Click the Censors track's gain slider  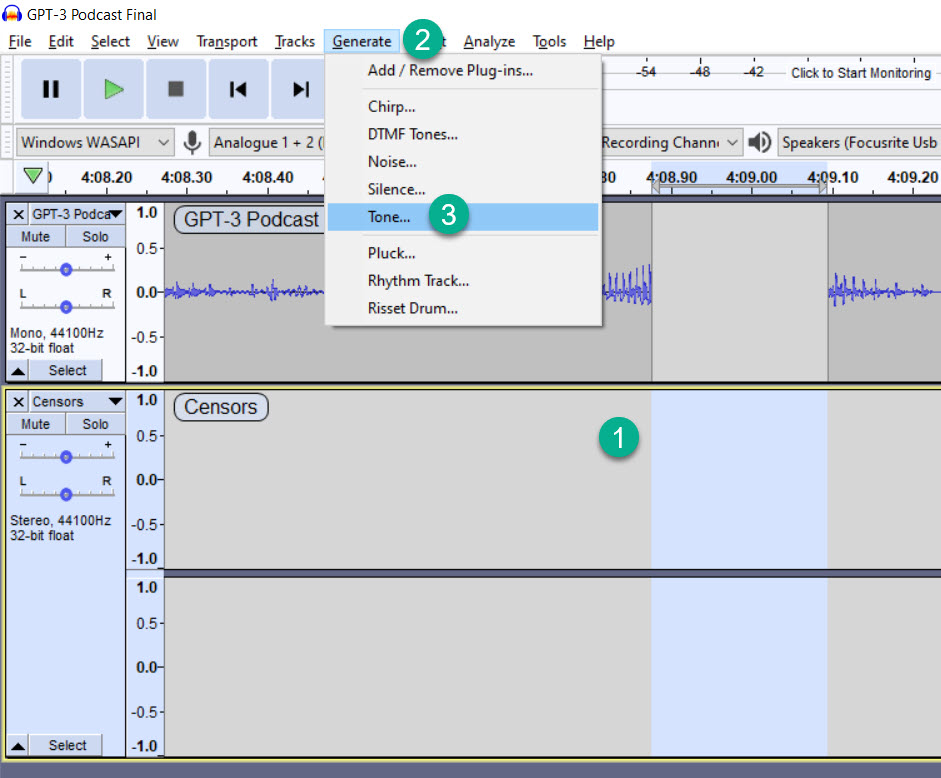(66, 456)
